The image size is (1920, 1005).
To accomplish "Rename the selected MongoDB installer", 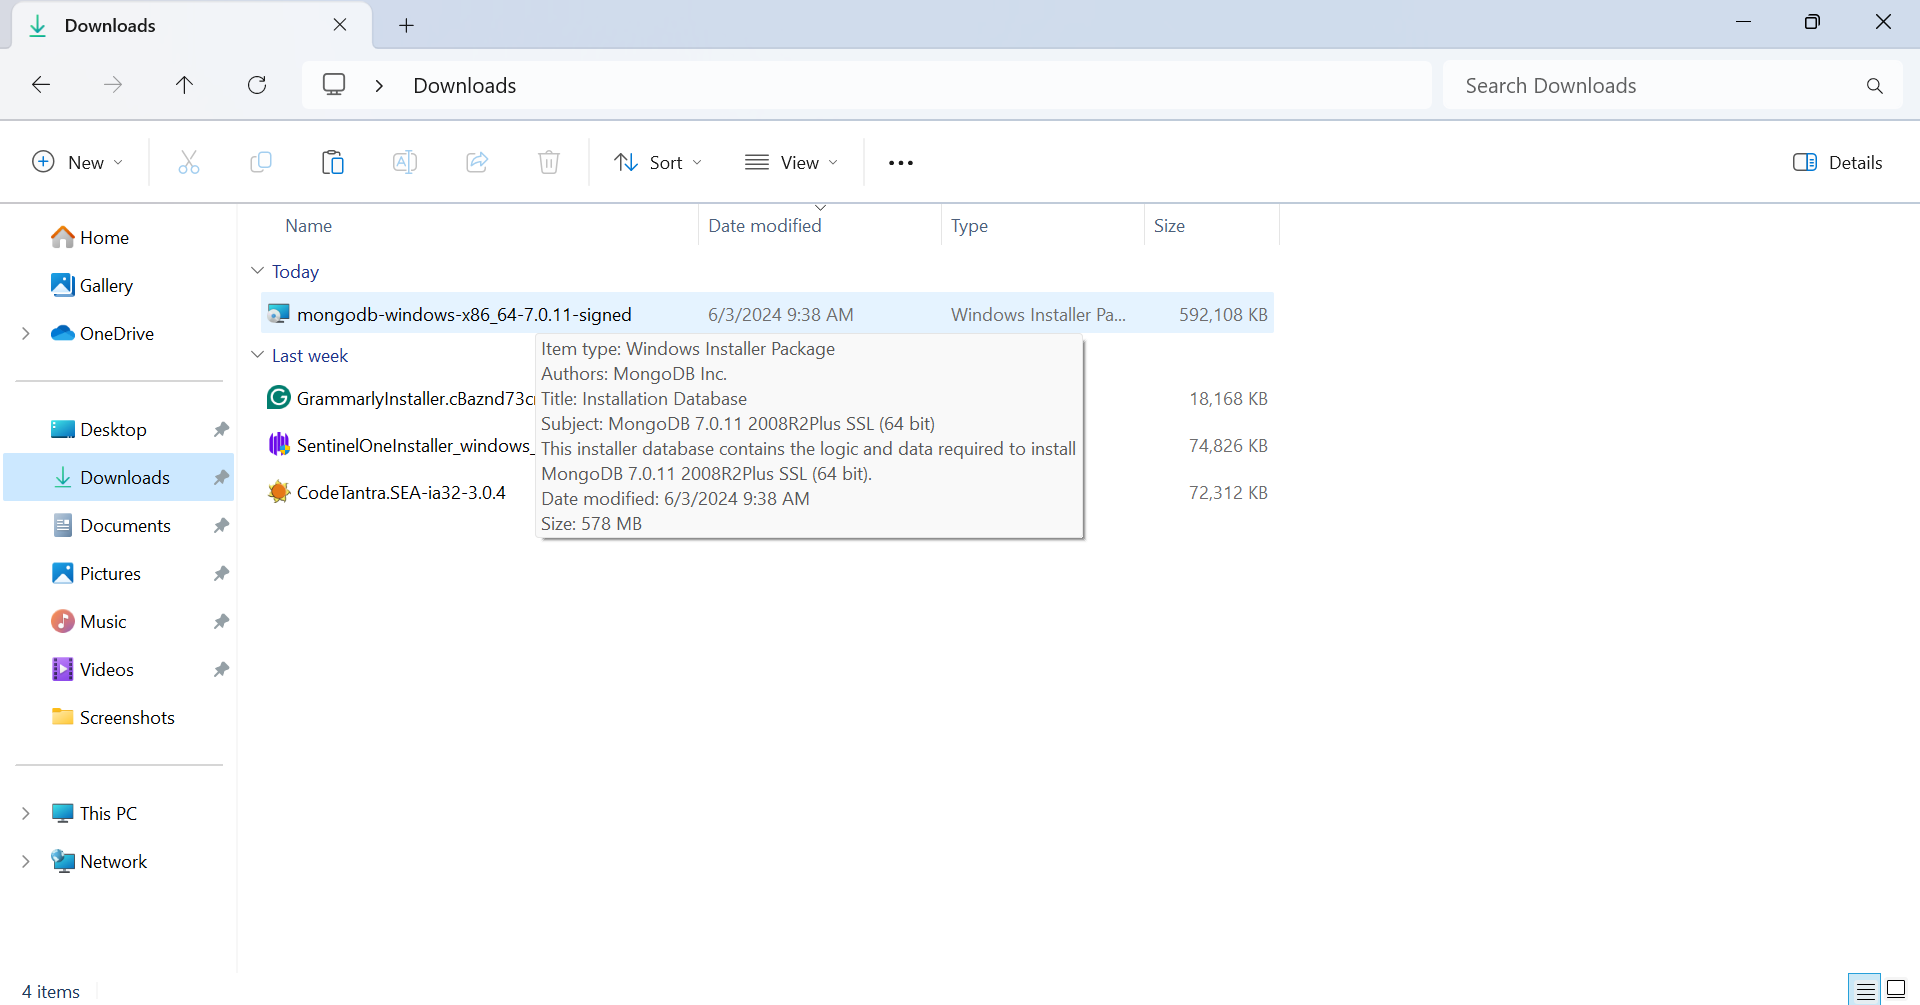I will click(x=405, y=161).
